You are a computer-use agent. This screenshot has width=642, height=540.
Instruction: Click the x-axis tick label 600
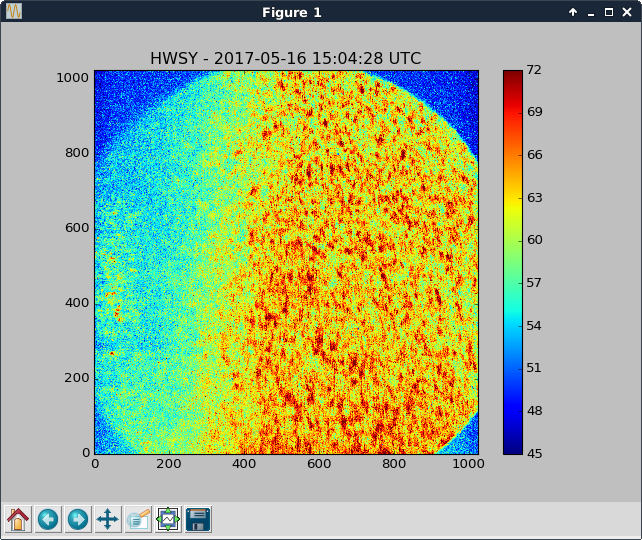point(319,464)
